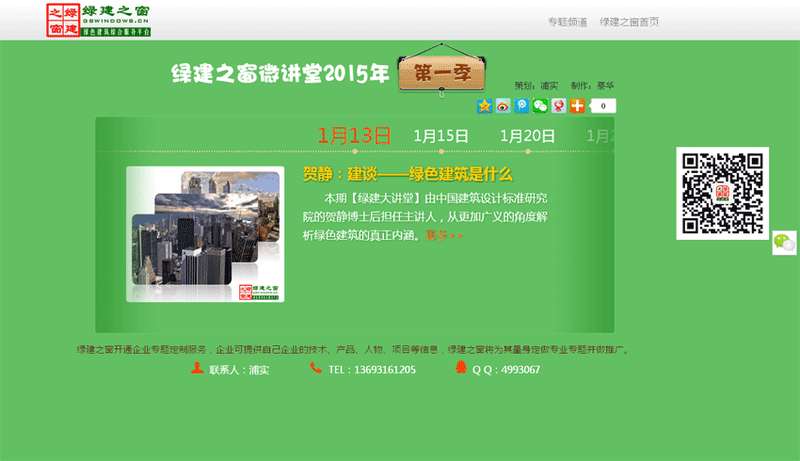Click the 绿建之窗 logo in header
Screen dimensions: 800x461
click(98, 20)
